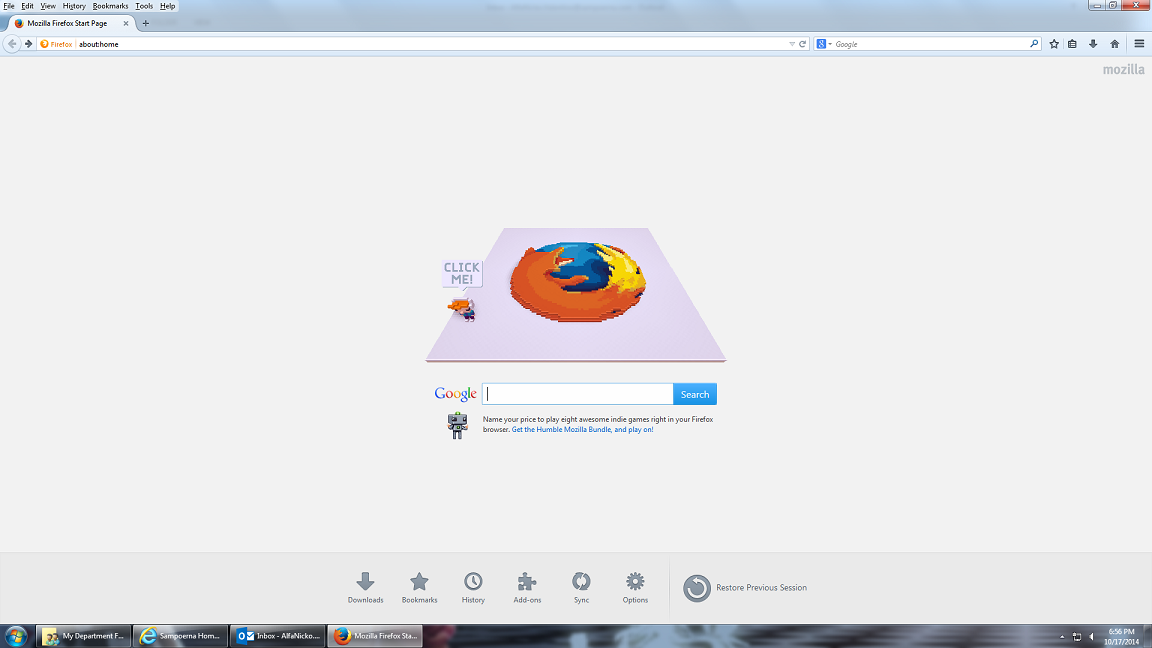The width and height of the screenshot is (1152, 648).
Task: Show hidden tray icons arrow
Action: click(x=1062, y=637)
